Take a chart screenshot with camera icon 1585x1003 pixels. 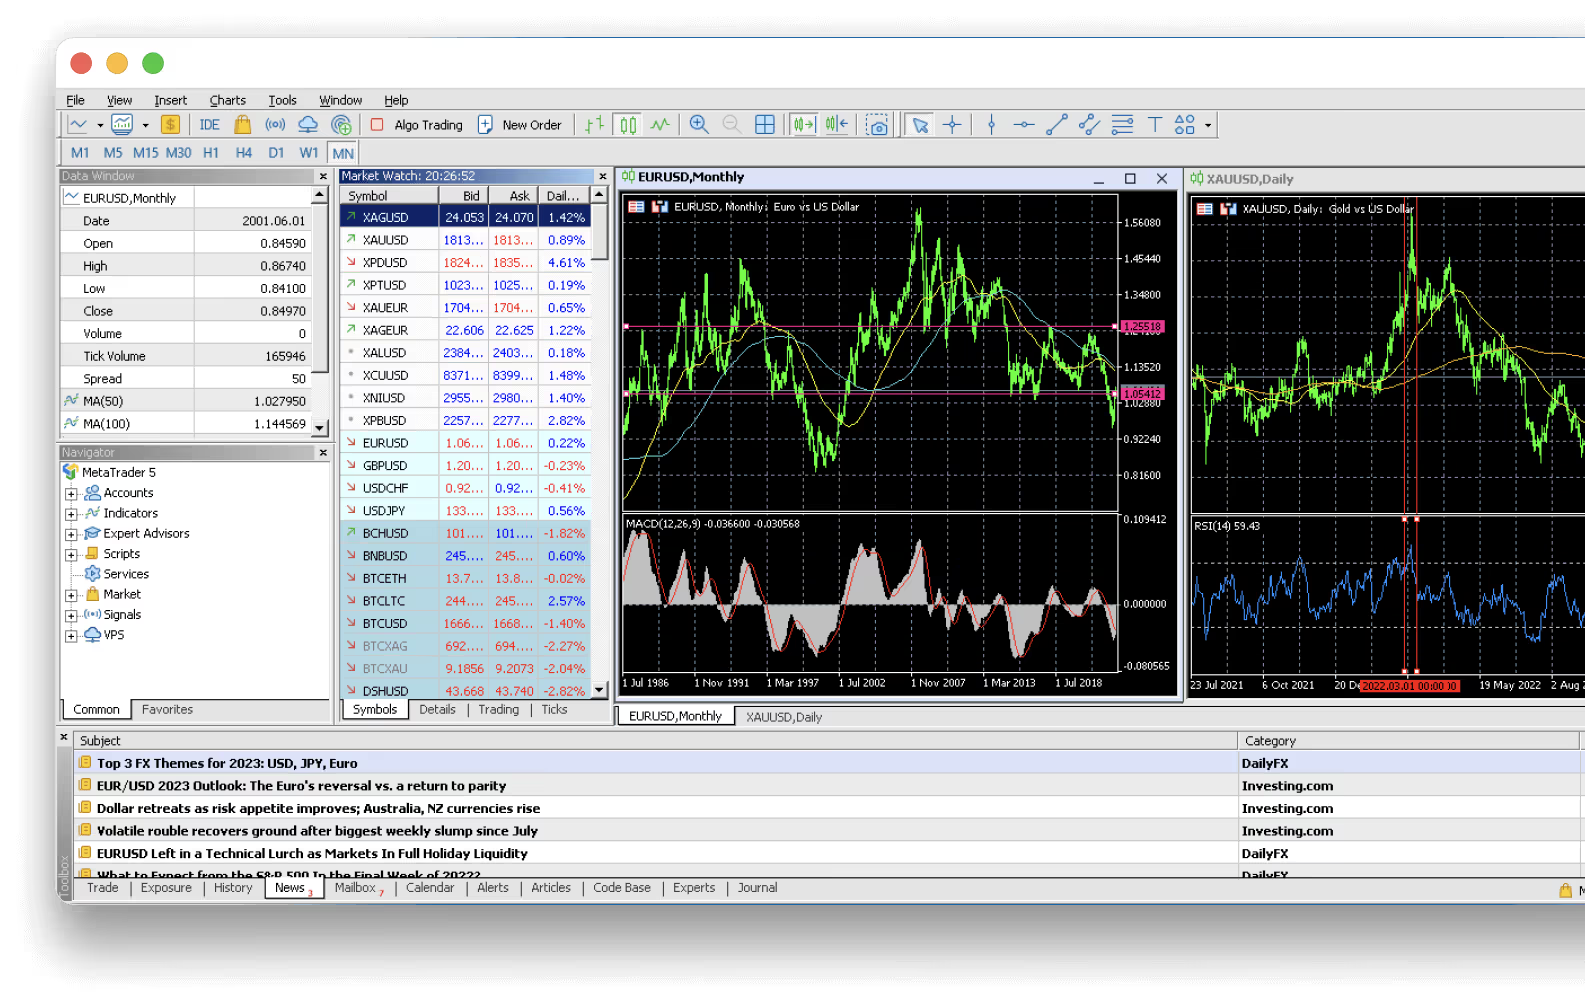tap(877, 125)
